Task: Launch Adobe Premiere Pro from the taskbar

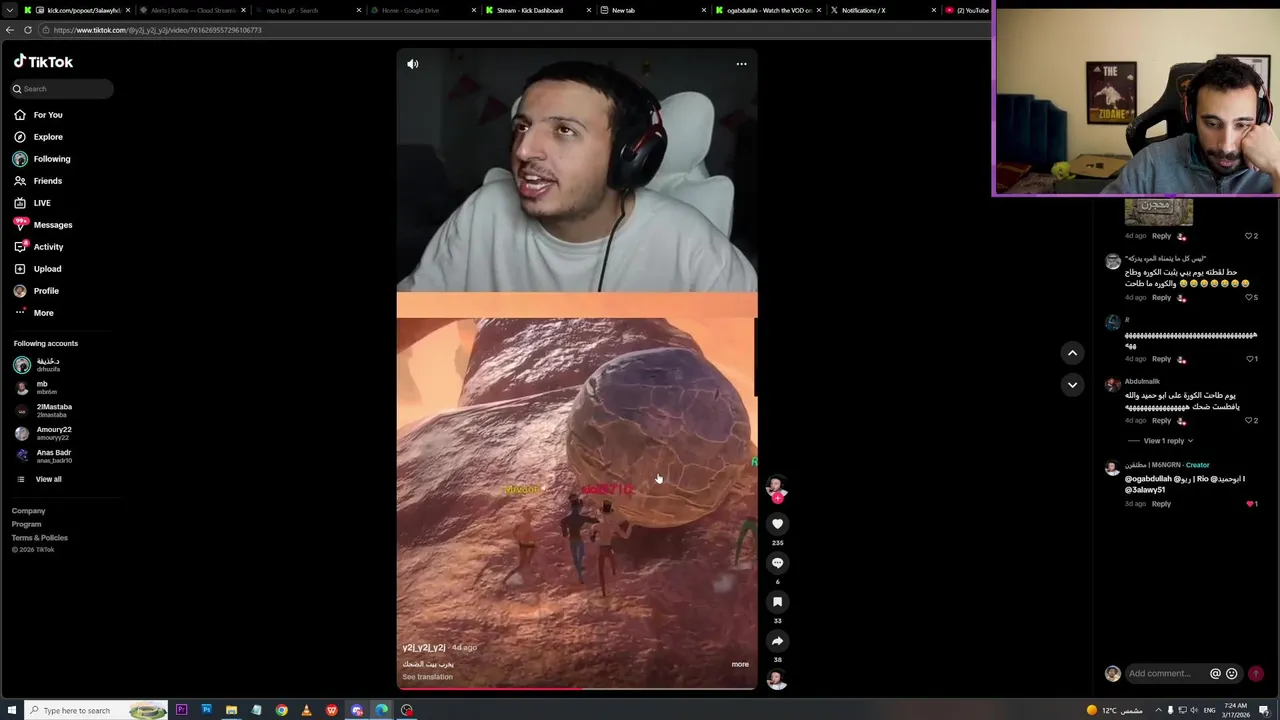Action: click(x=181, y=710)
